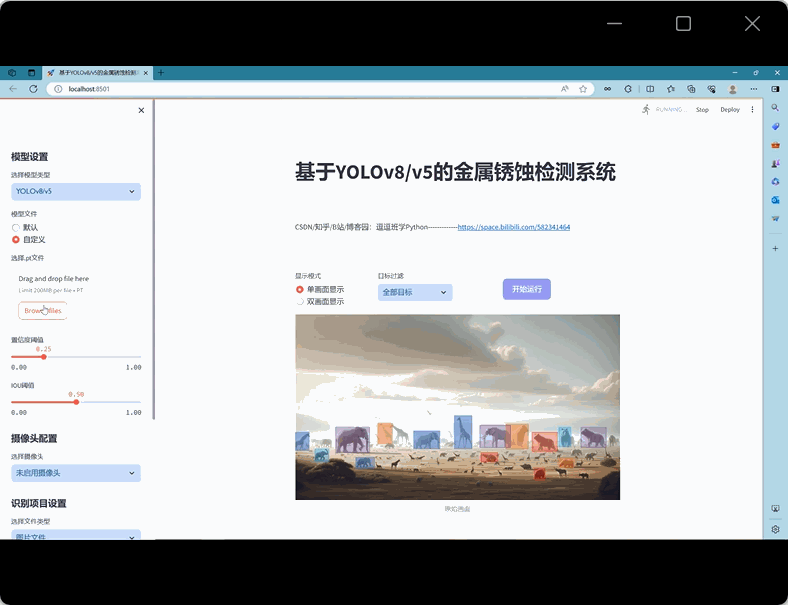Reload the page with the refresh icon
788x605 pixels.
point(33,88)
